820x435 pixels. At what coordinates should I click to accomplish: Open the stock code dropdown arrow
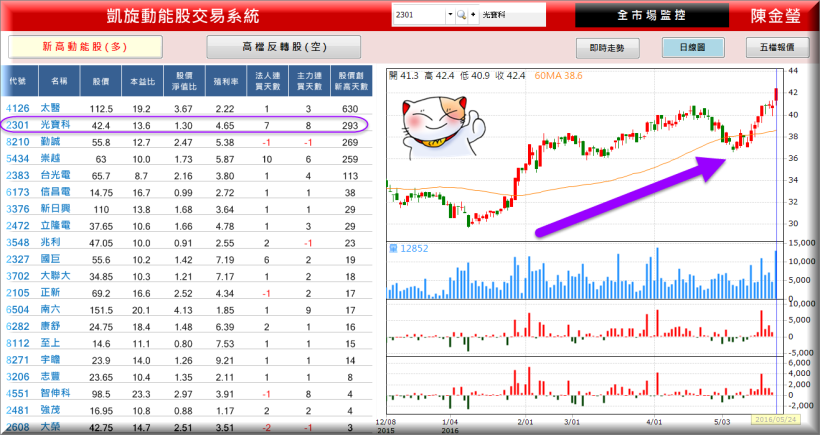[450, 15]
